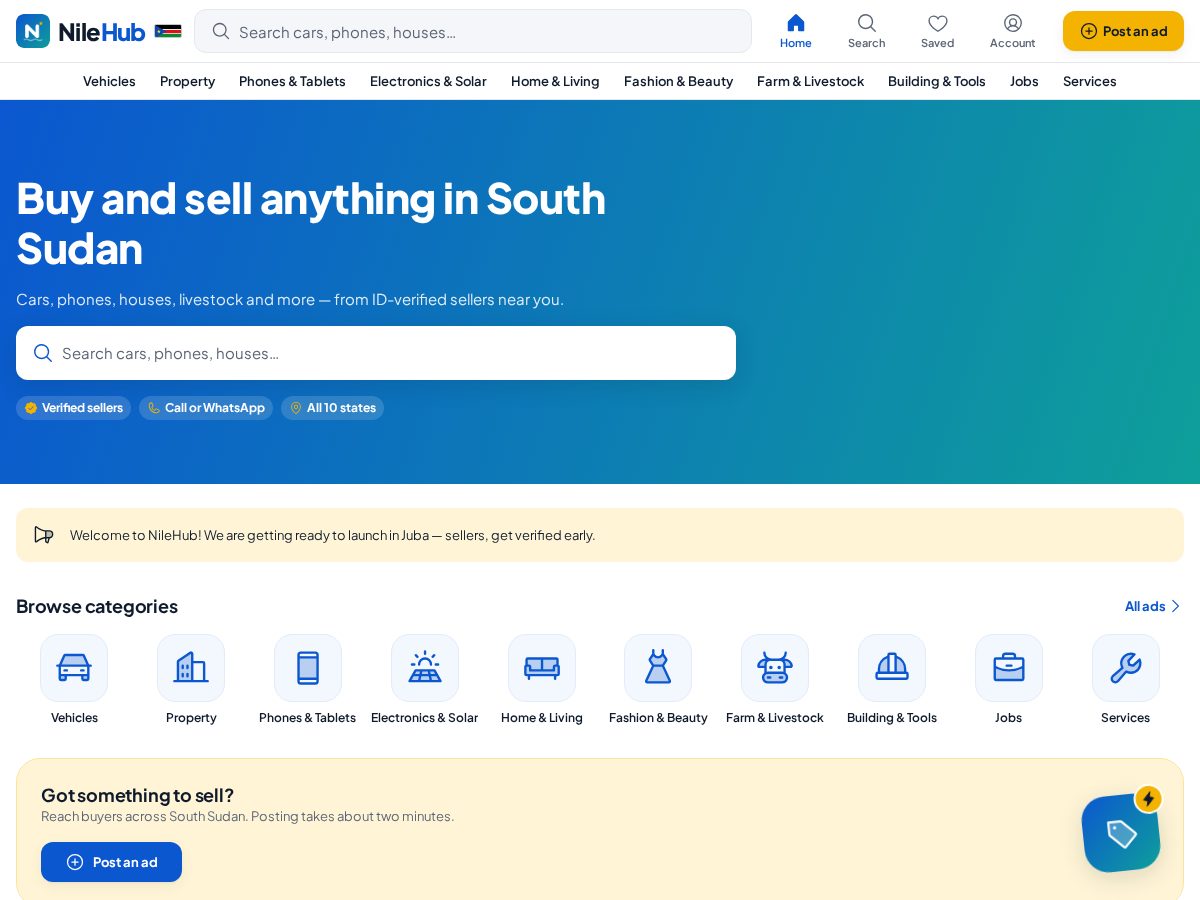Open Property in category menu bar

(x=187, y=81)
